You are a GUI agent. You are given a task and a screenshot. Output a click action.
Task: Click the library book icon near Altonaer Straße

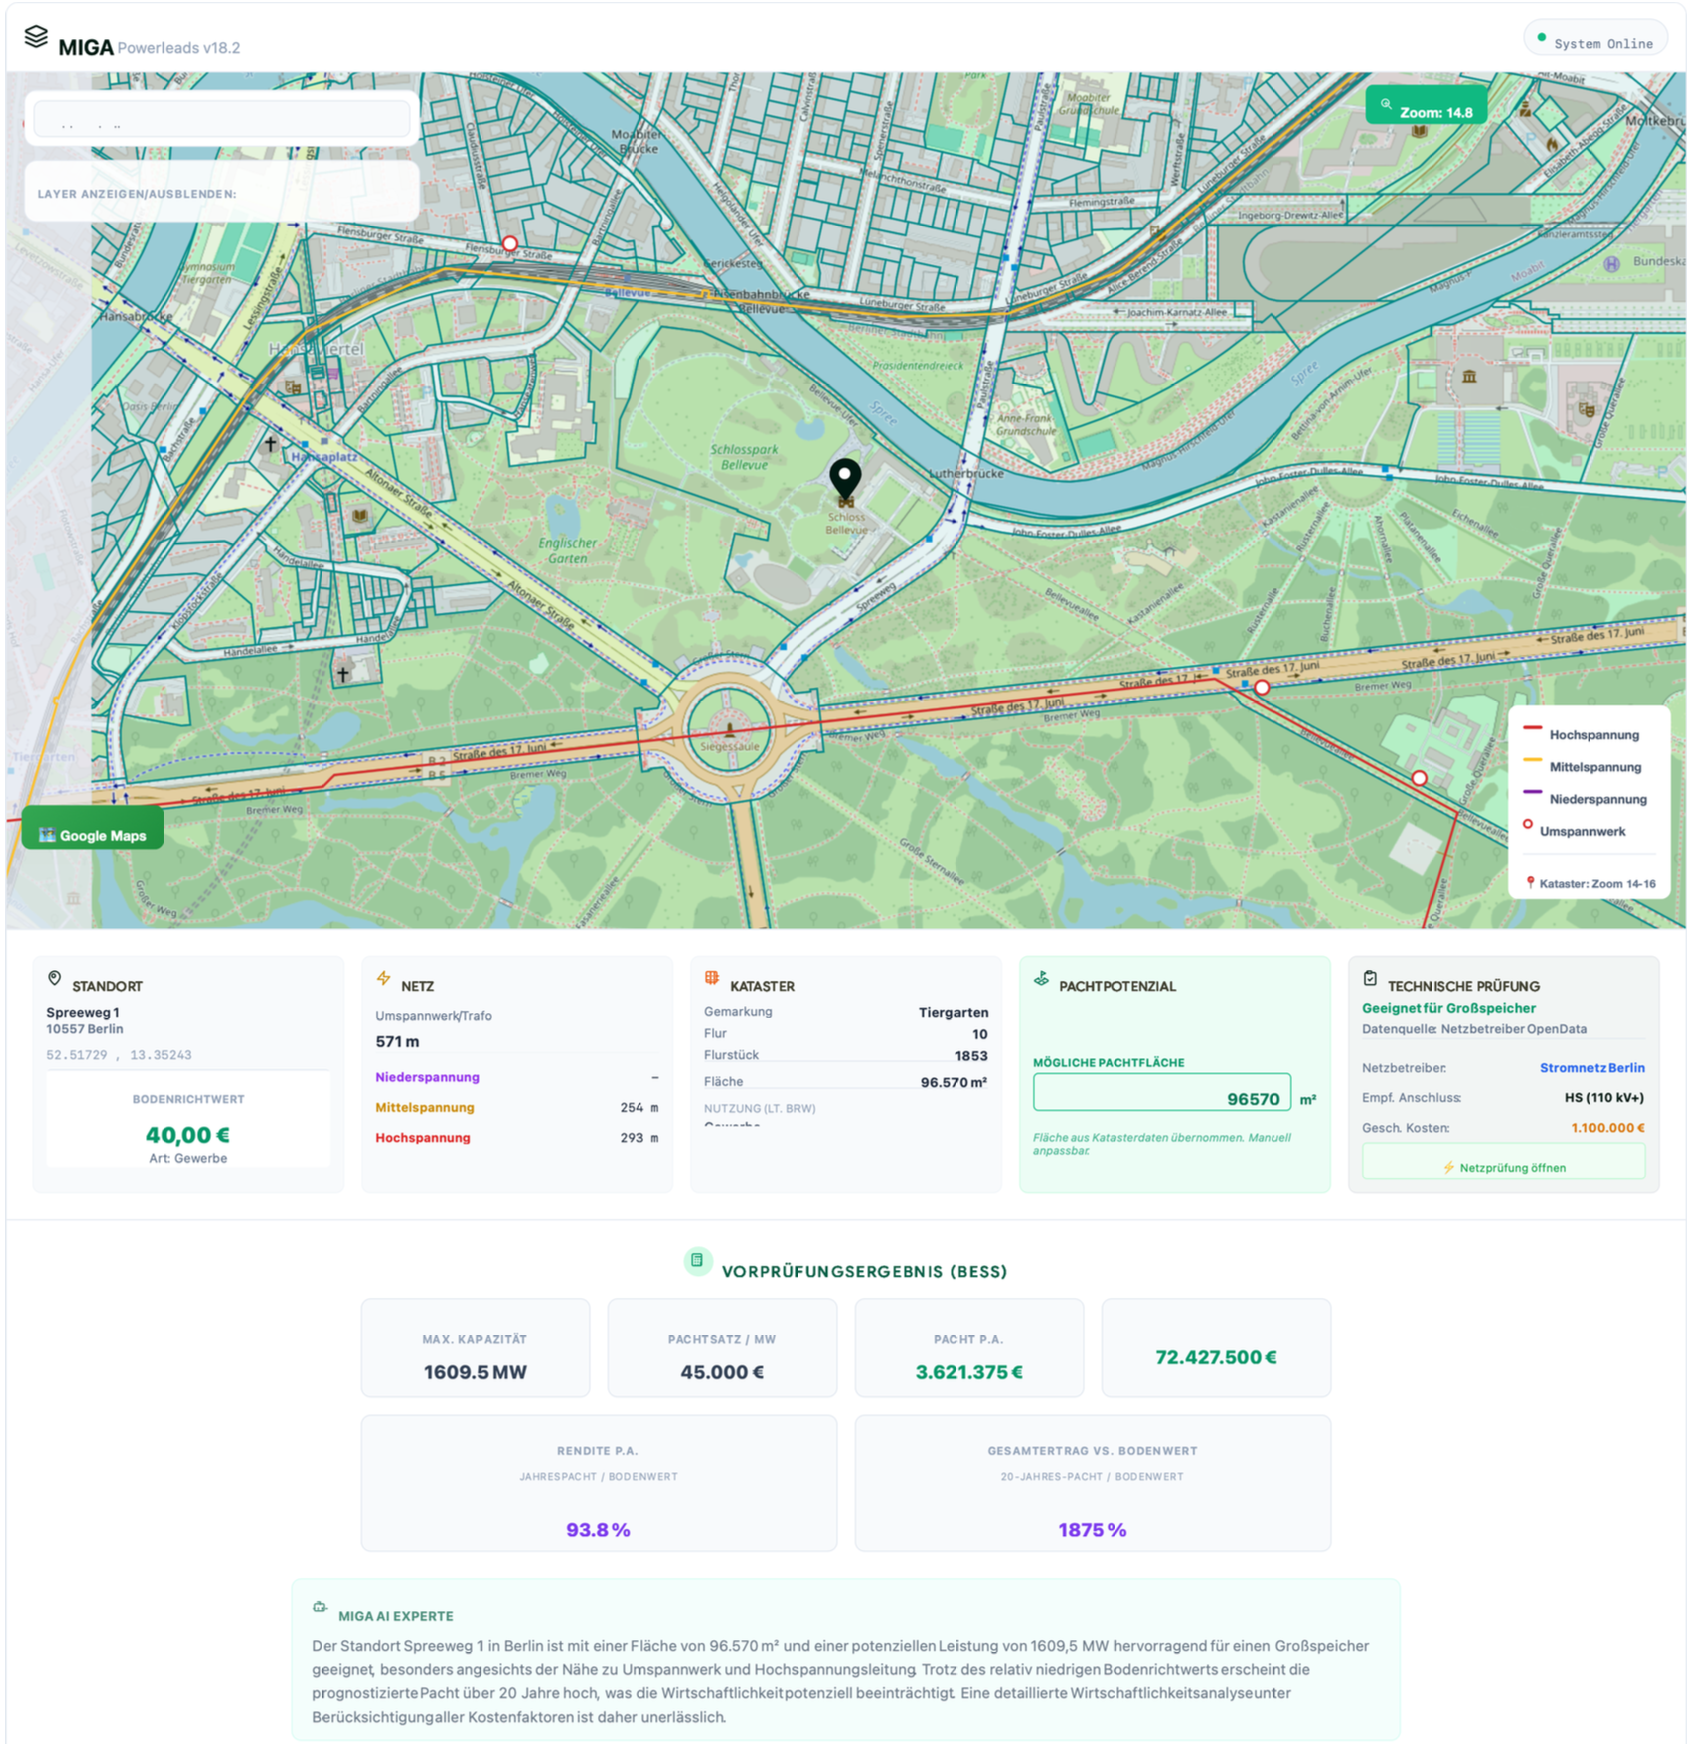[x=360, y=516]
